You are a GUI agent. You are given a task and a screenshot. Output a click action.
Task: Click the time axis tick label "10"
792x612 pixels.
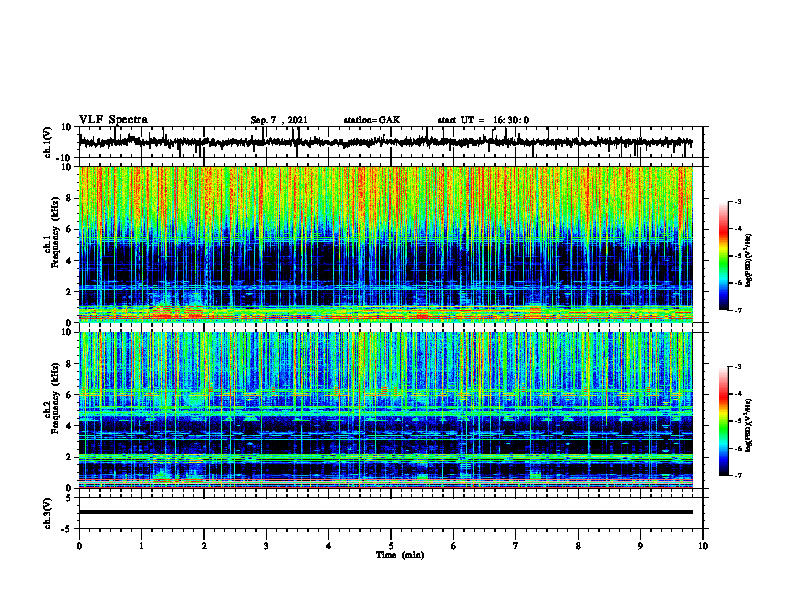703,546
